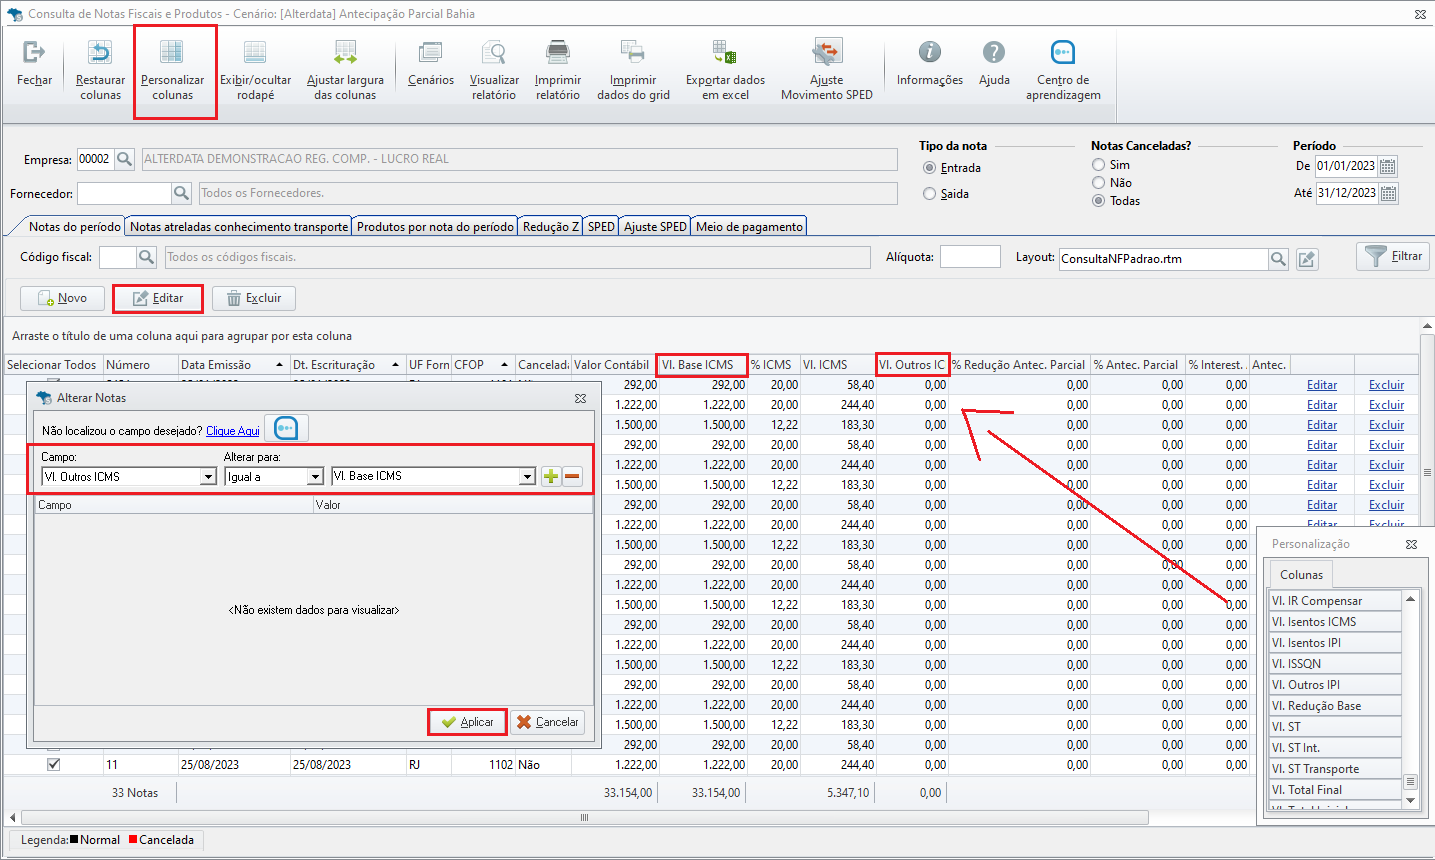
Task: Select Entrada note type
Action: tap(930, 168)
